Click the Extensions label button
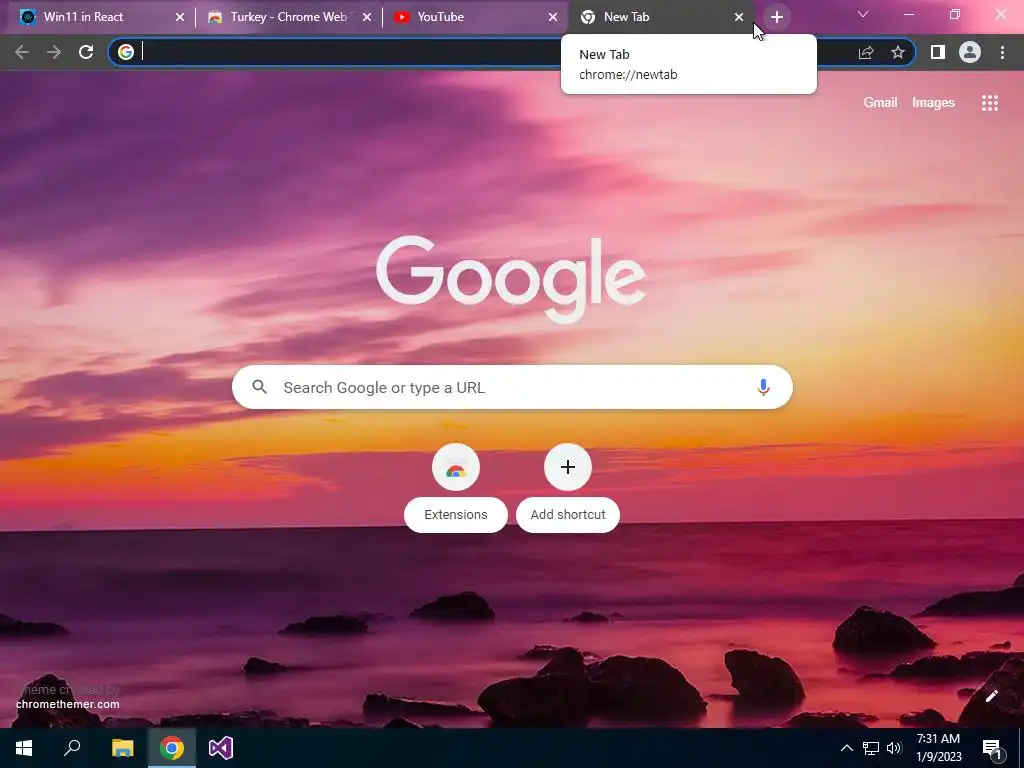 pyautogui.click(x=456, y=515)
